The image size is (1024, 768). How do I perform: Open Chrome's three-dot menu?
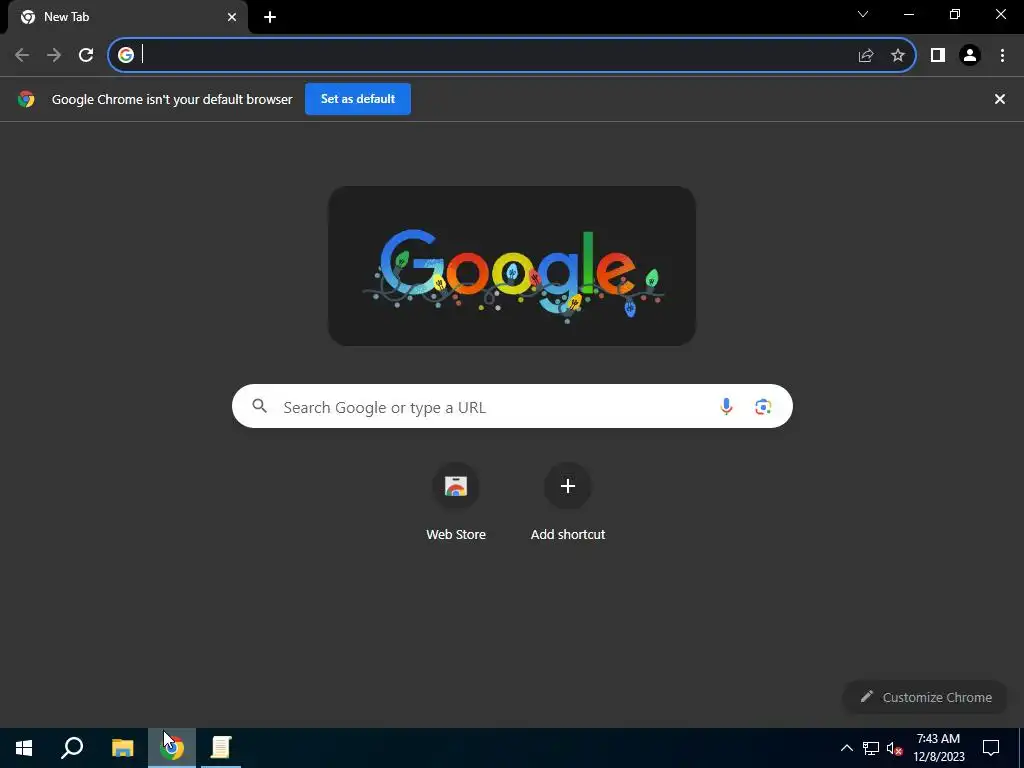[1002, 55]
